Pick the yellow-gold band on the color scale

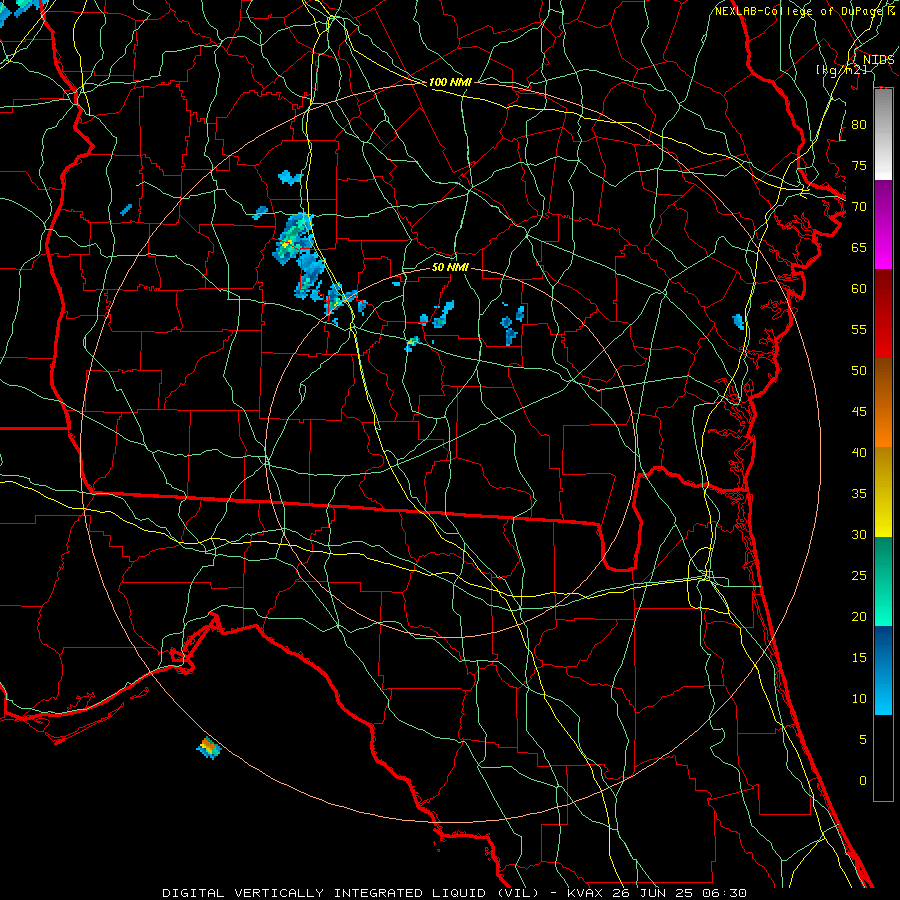point(883,492)
